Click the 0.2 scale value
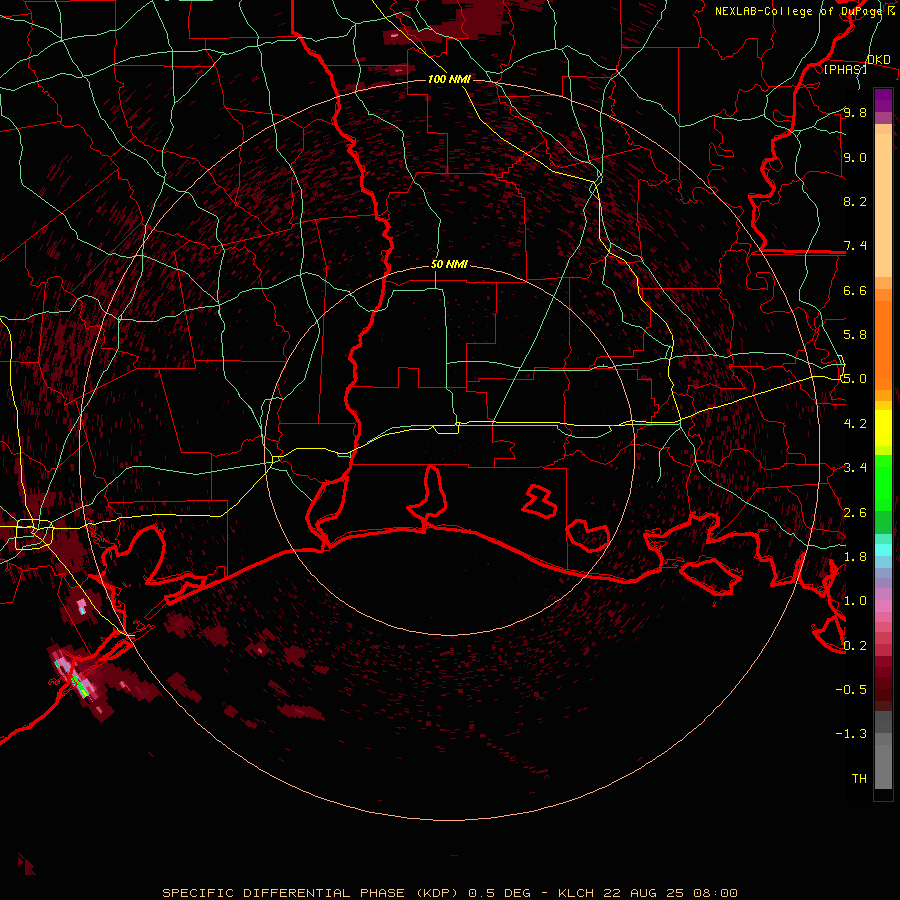900x900 pixels. point(855,646)
